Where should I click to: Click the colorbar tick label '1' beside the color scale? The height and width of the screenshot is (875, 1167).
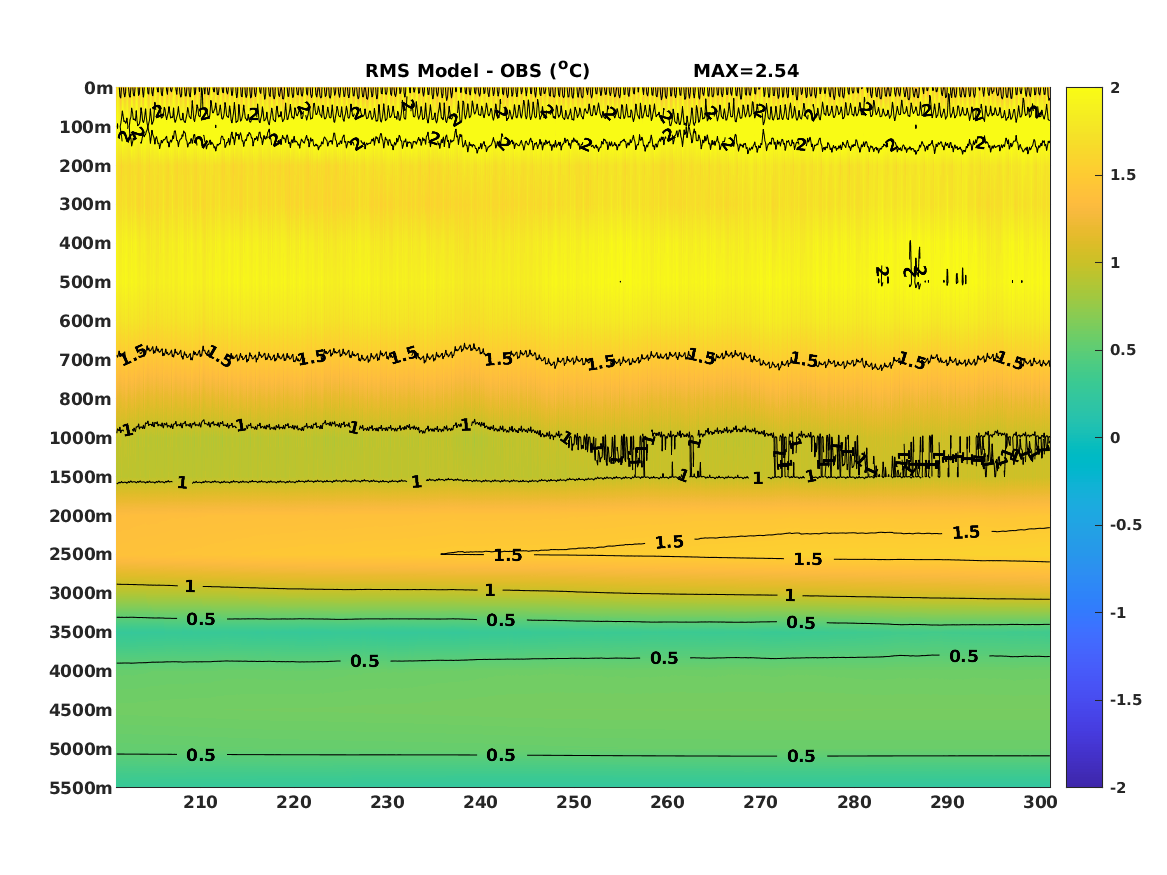[x=1115, y=263]
